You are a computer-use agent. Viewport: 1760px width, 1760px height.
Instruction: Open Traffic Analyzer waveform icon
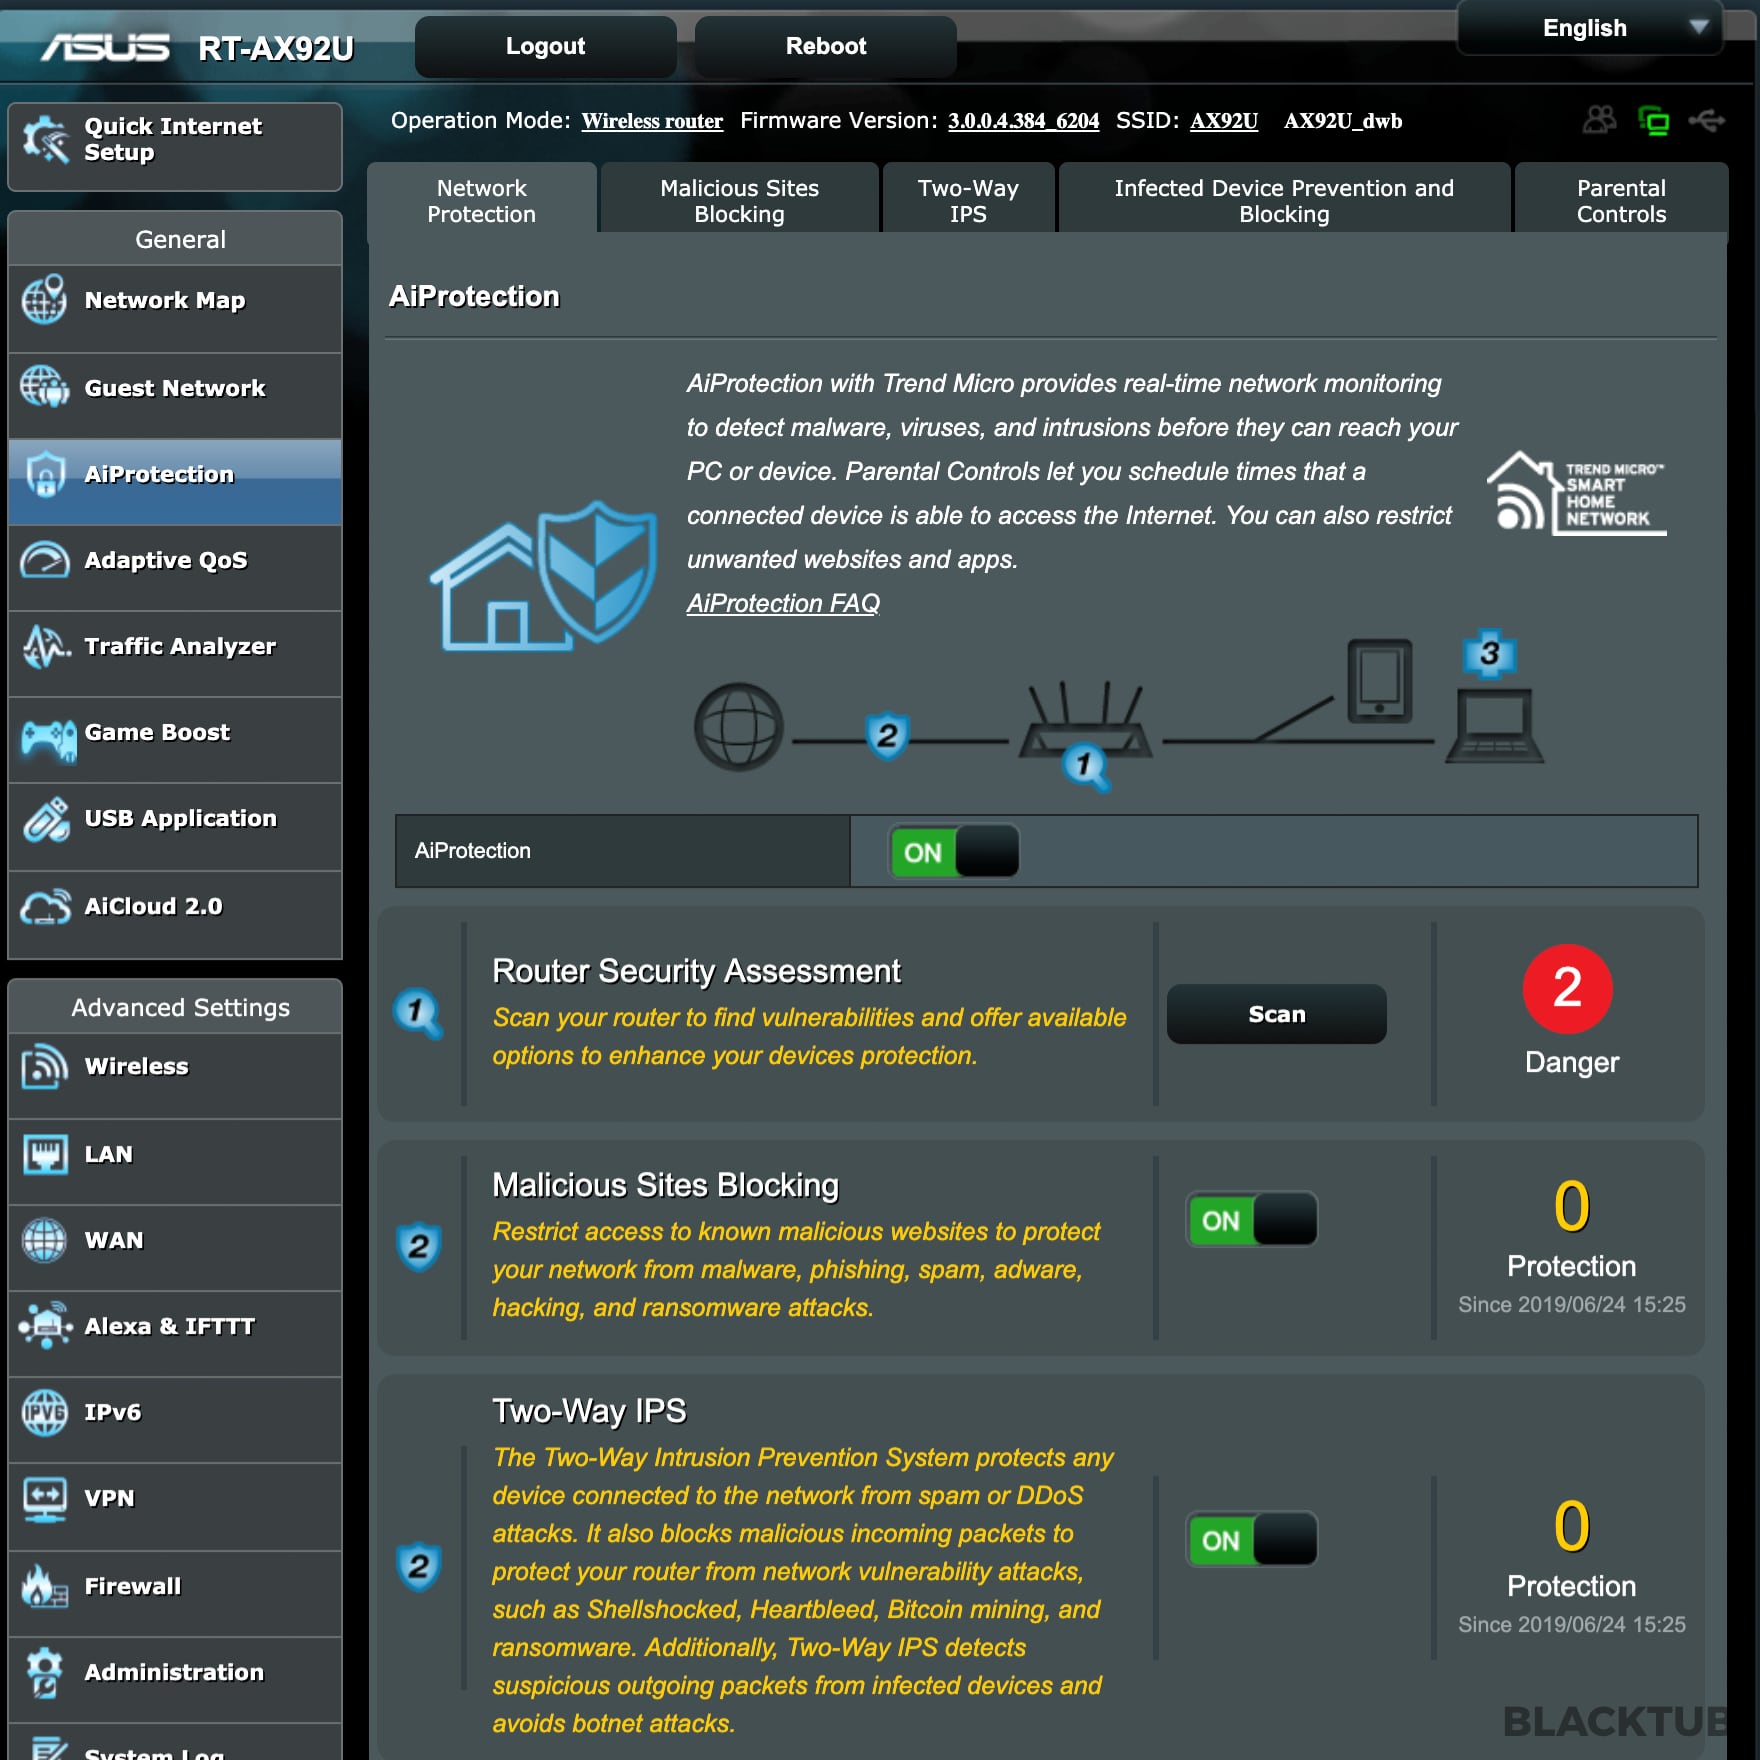tap(46, 646)
